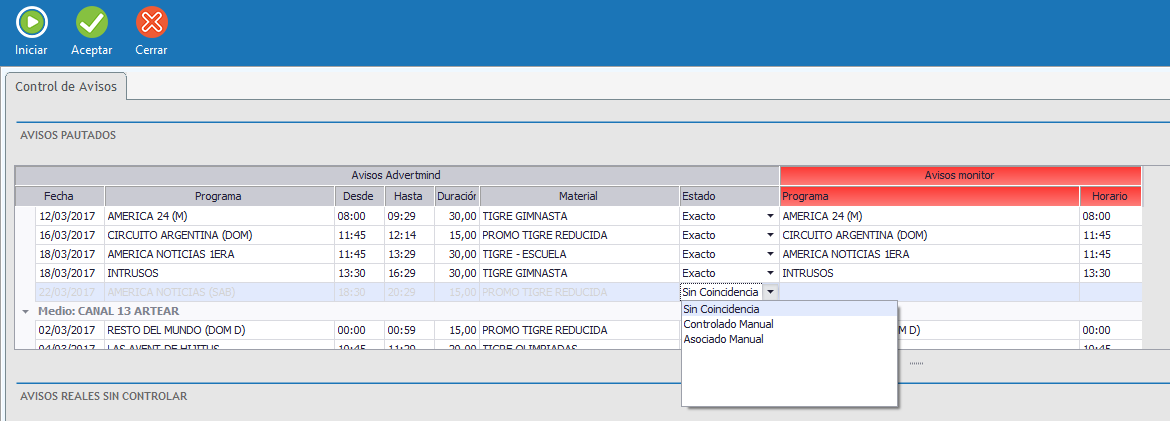The width and height of the screenshot is (1170, 421).
Task: Switch to the Control de Avisos tab
Action: pos(66,87)
